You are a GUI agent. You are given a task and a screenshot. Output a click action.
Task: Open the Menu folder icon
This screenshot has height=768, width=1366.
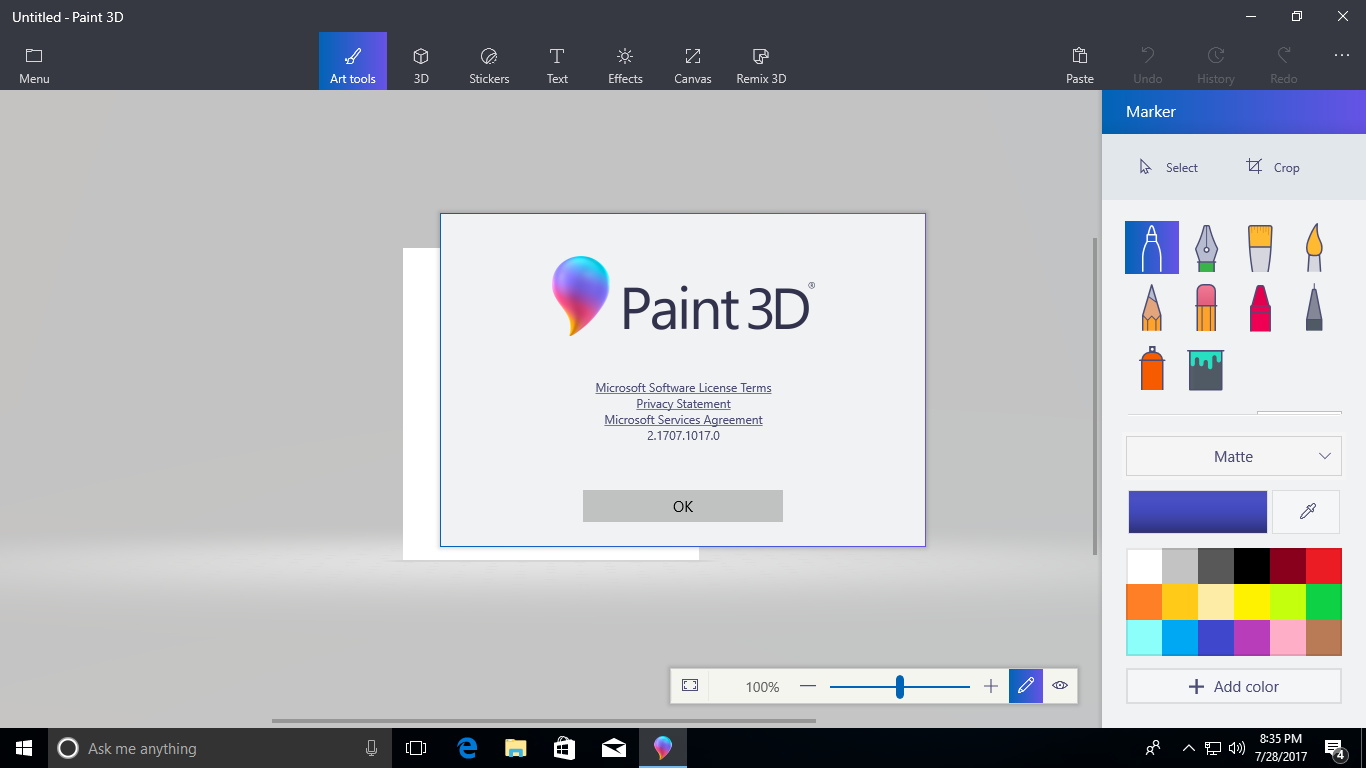pos(34,65)
